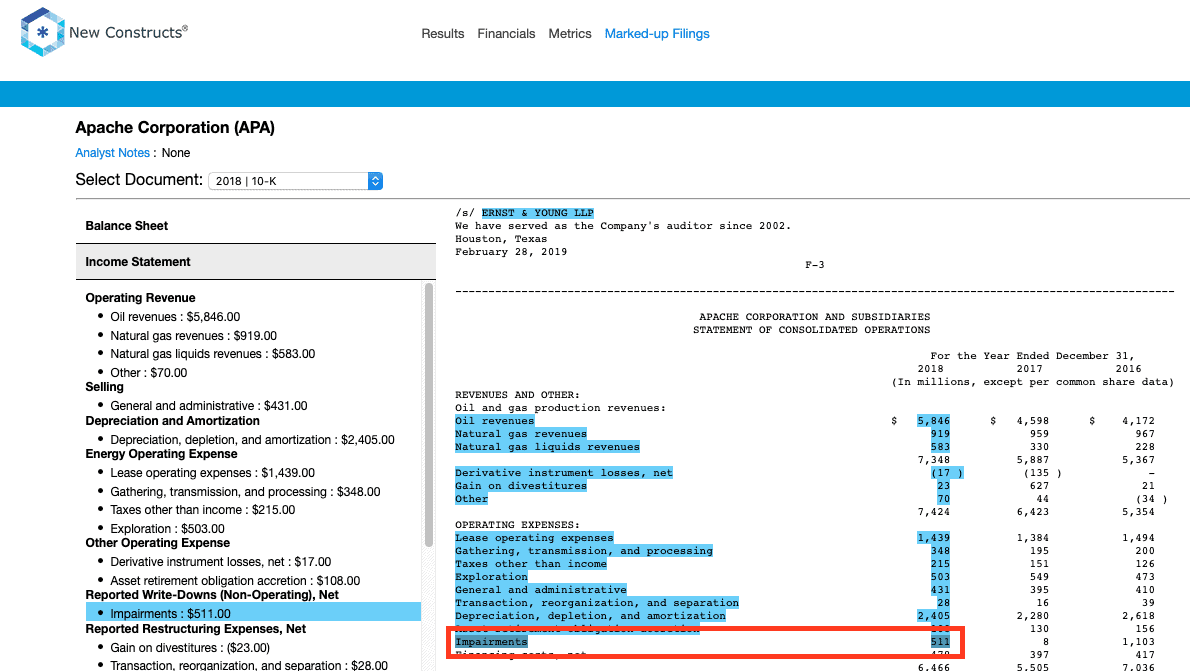Click highlighted ERNST & YOUNG LLP text
This screenshot has width=1190, height=671.
point(538,213)
